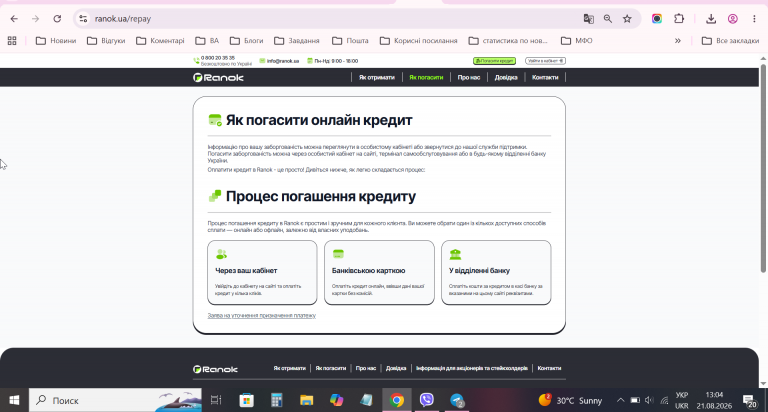Open Довідка in top navigation
Screen dimensions: 768x412
tap(506, 77)
